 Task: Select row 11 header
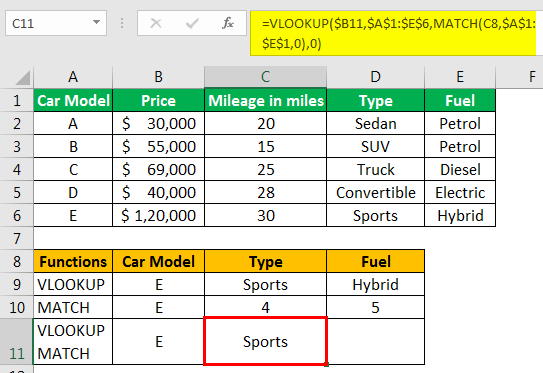[17, 341]
